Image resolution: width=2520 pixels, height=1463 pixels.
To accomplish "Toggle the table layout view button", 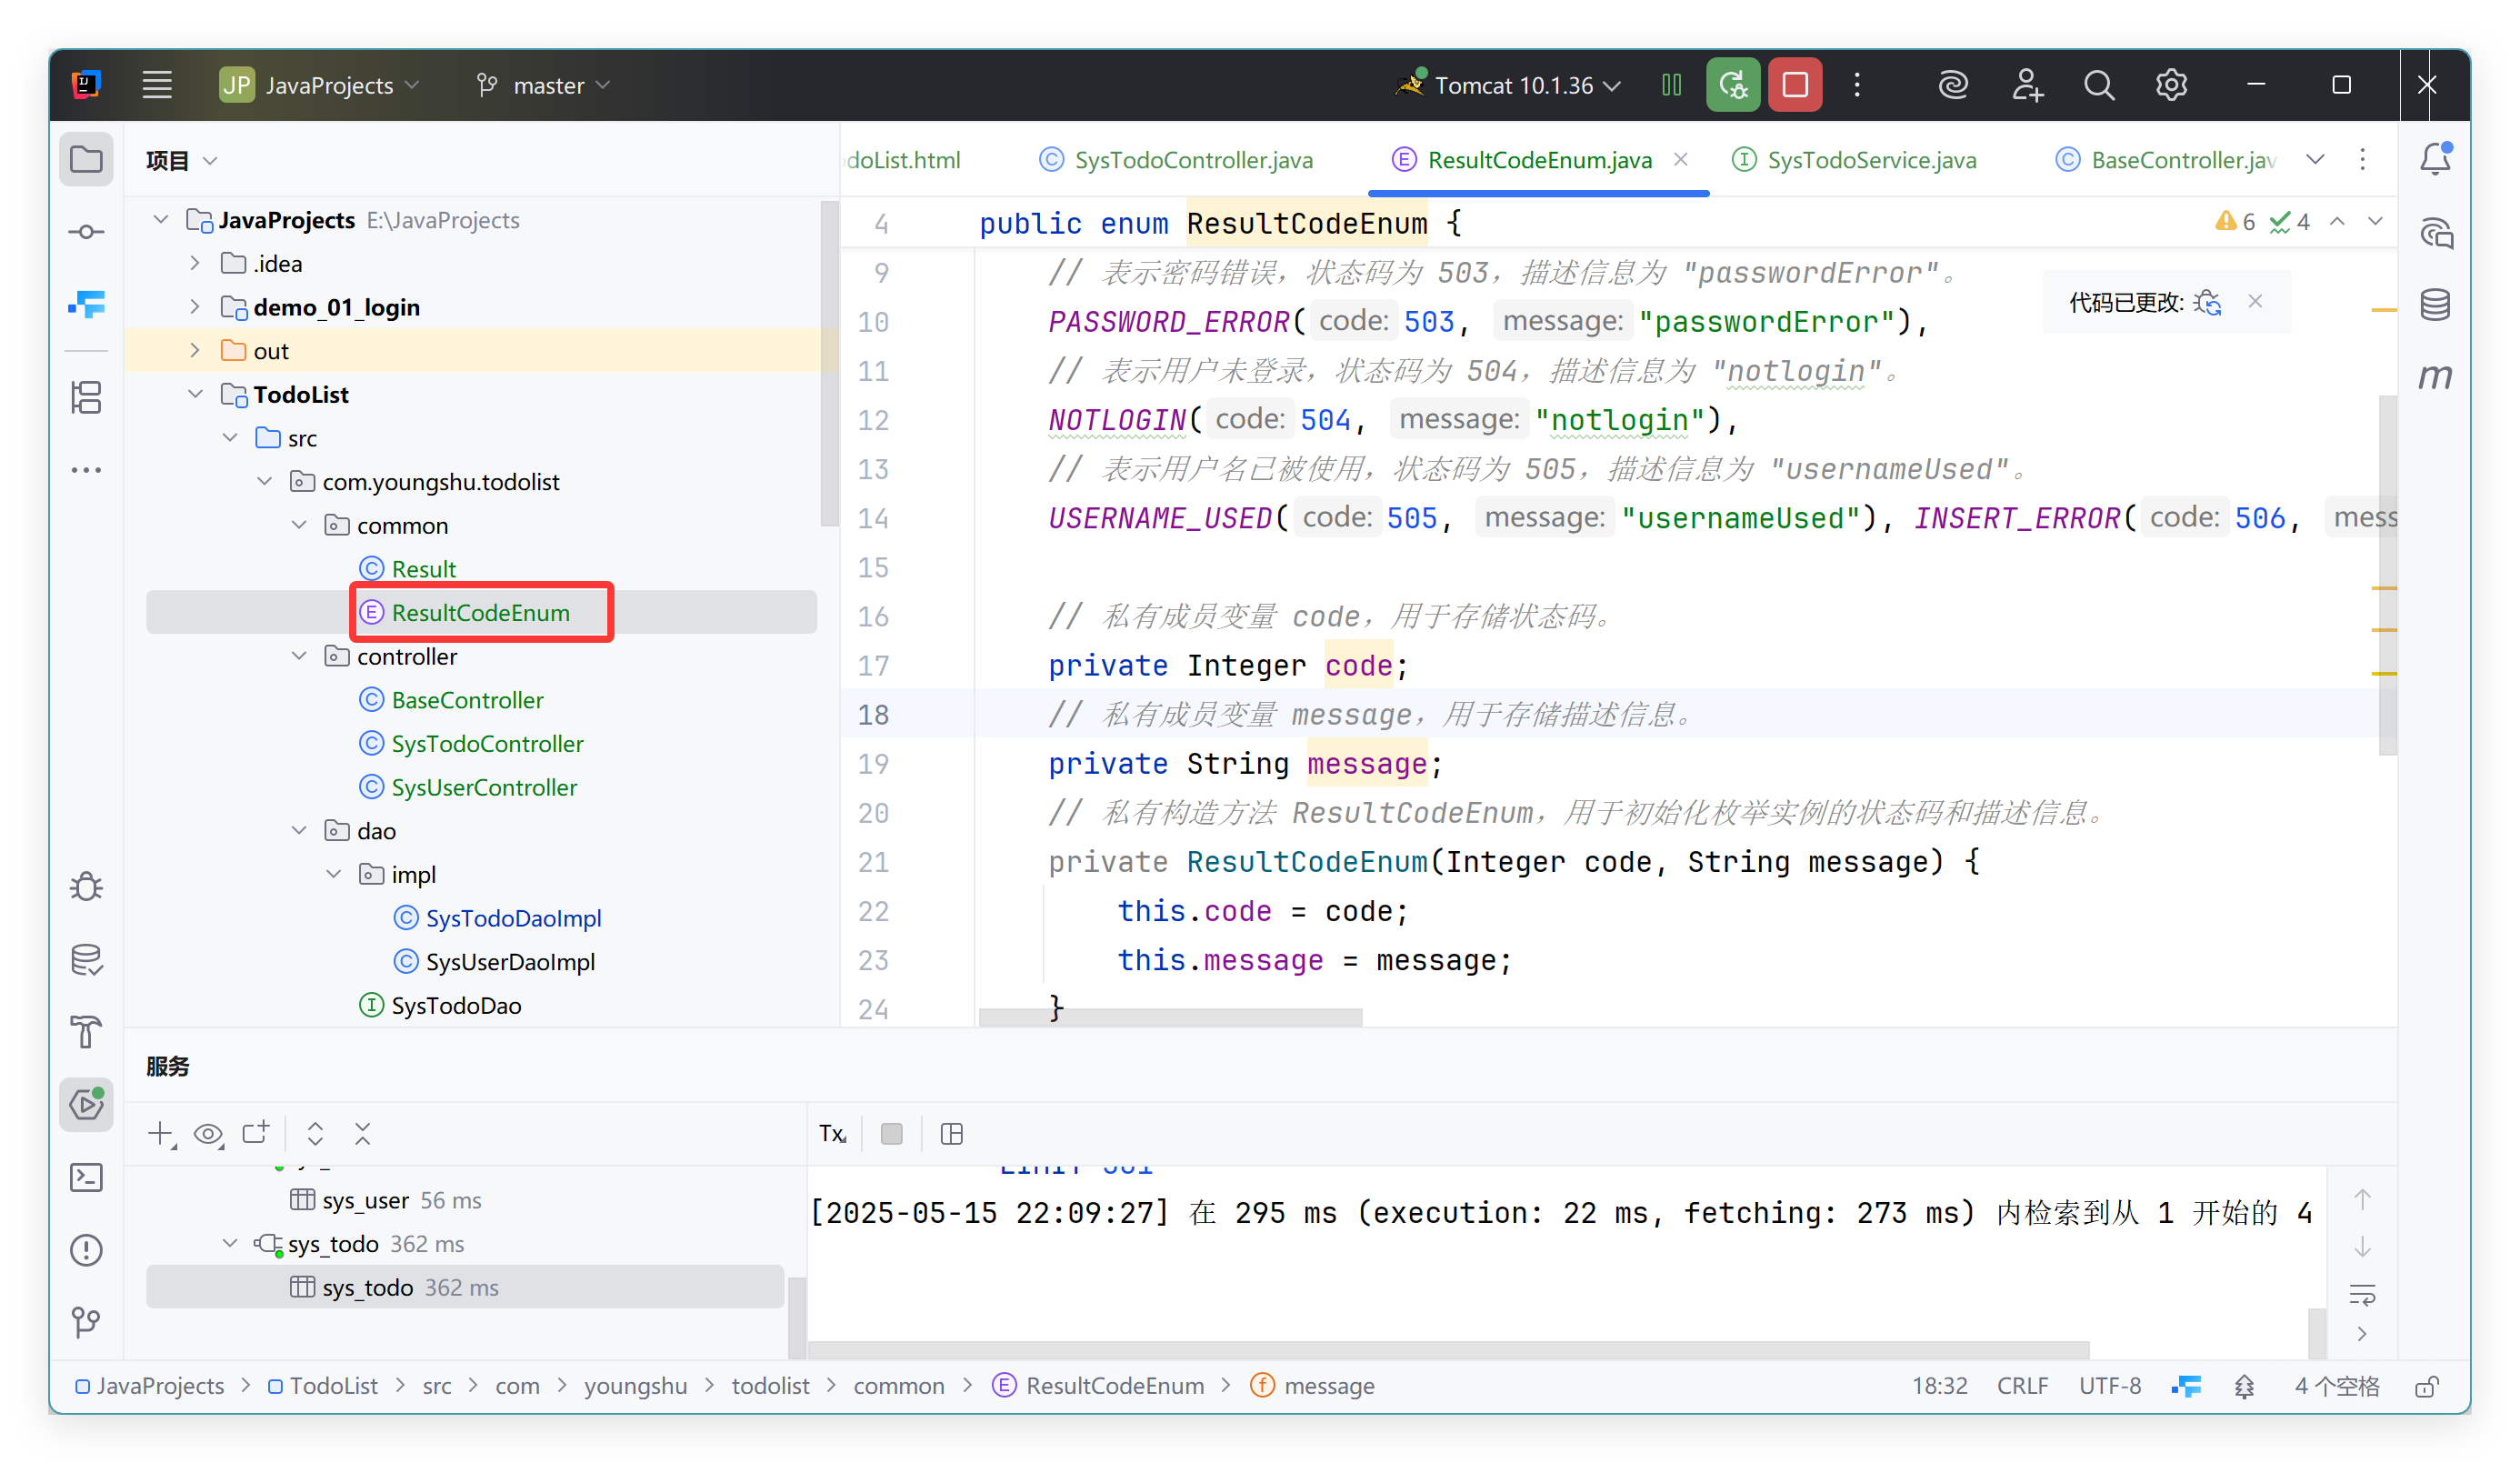I will (x=951, y=1133).
